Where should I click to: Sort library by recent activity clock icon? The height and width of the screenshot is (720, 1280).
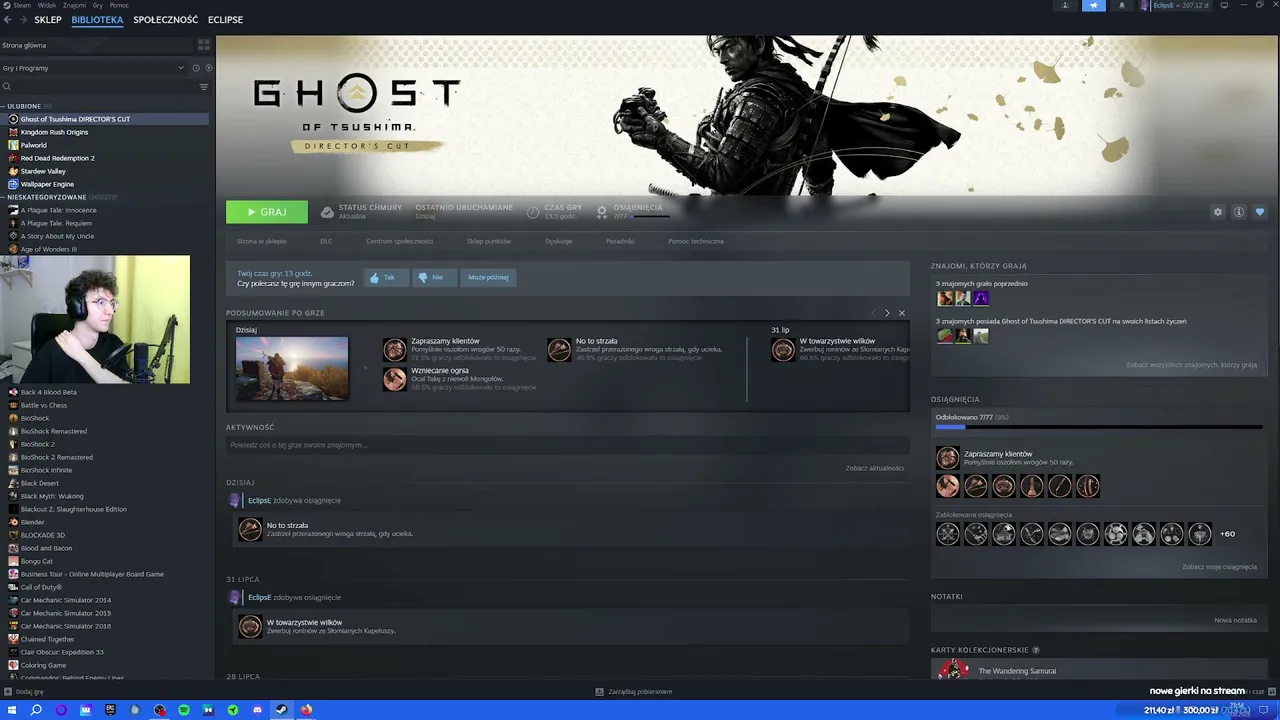(196, 68)
